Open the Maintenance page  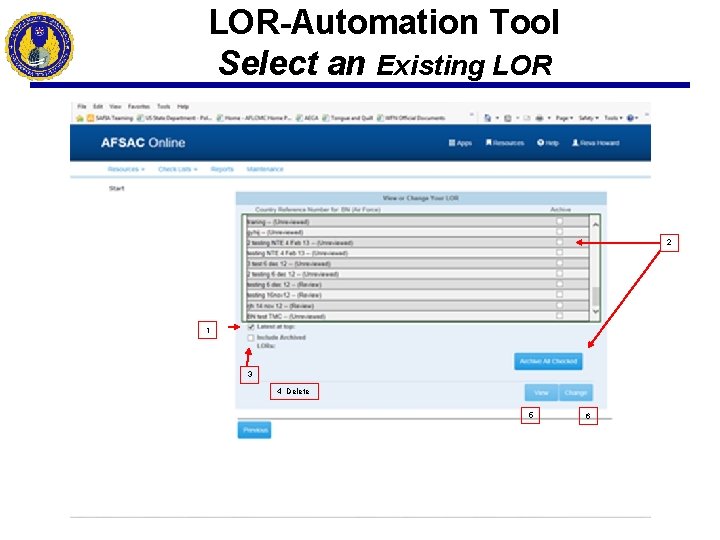tap(265, 169)
